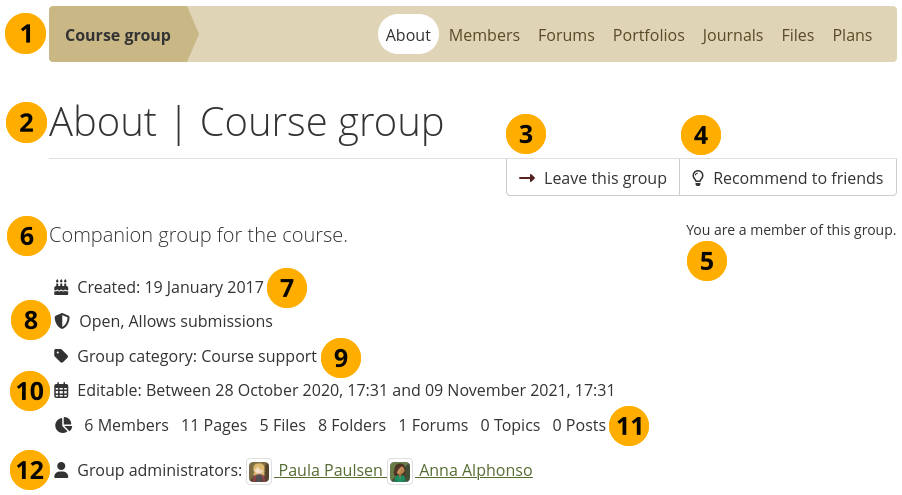Screen dimensions: 902x495
Task: Click Anna Alphonso's profile picture
Action: pos(400,471)
